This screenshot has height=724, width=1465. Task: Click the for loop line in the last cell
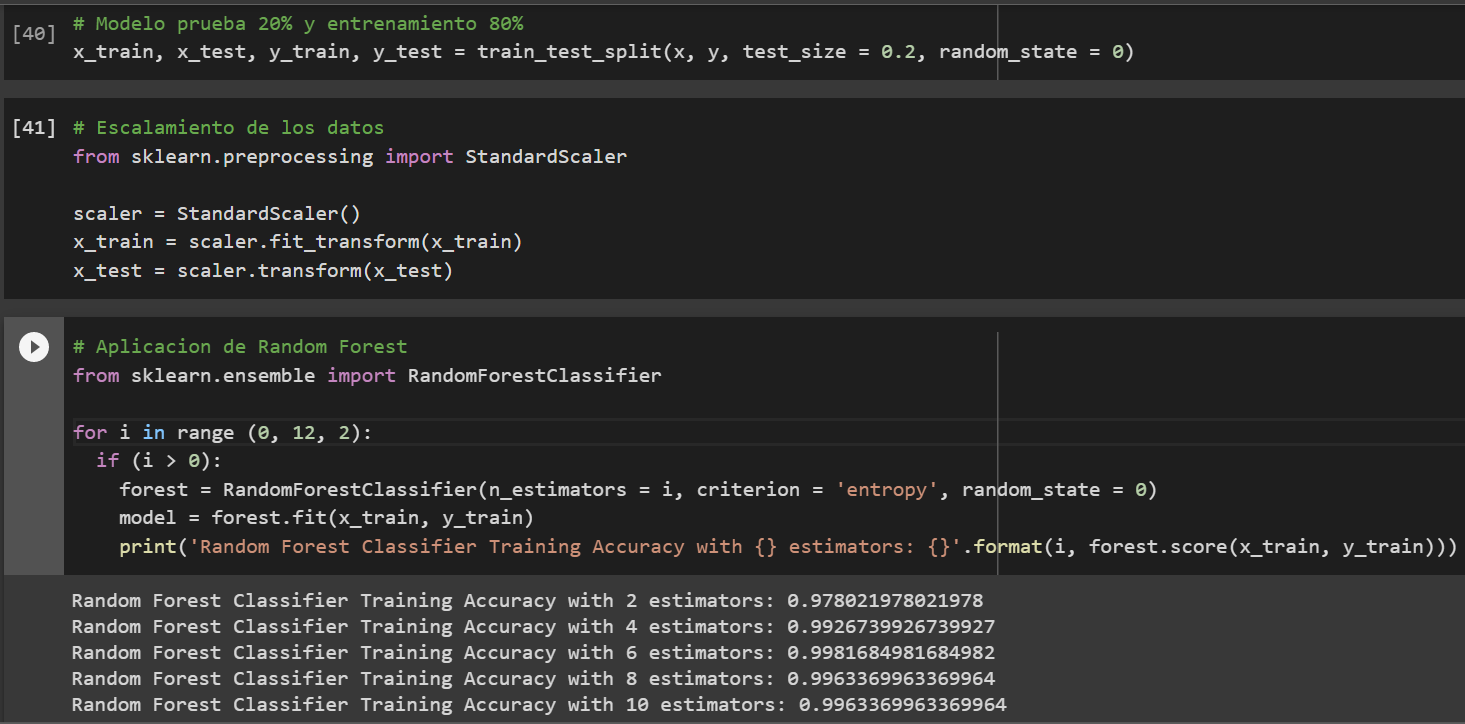(x=200, y=432)
